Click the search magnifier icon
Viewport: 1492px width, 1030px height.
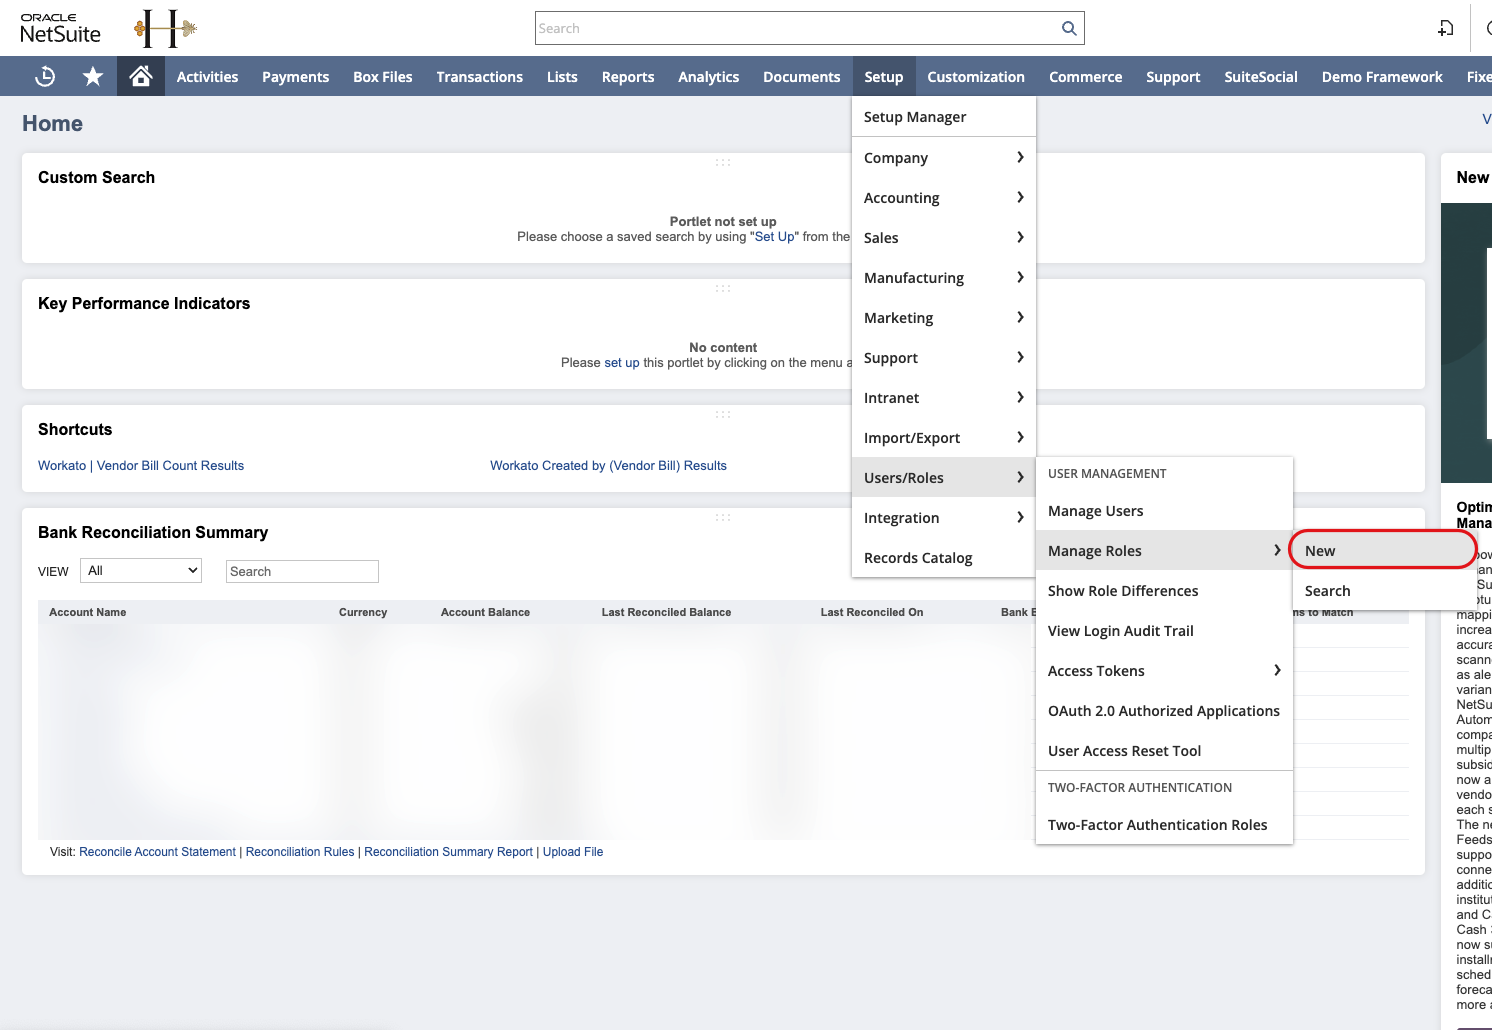1068,28
